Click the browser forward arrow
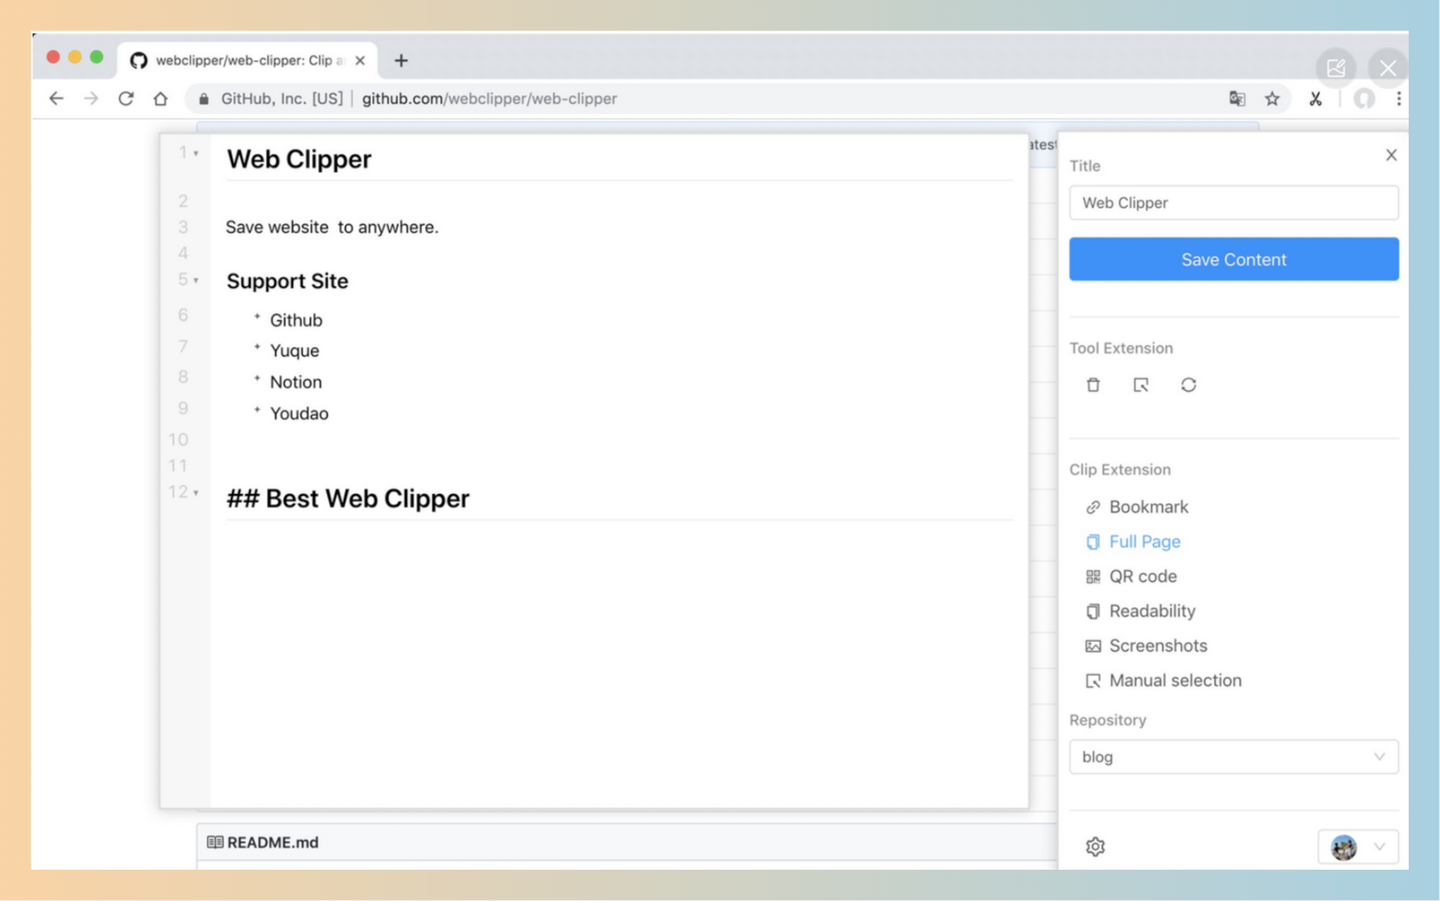The image size is (1440, 901). [91, 98]
